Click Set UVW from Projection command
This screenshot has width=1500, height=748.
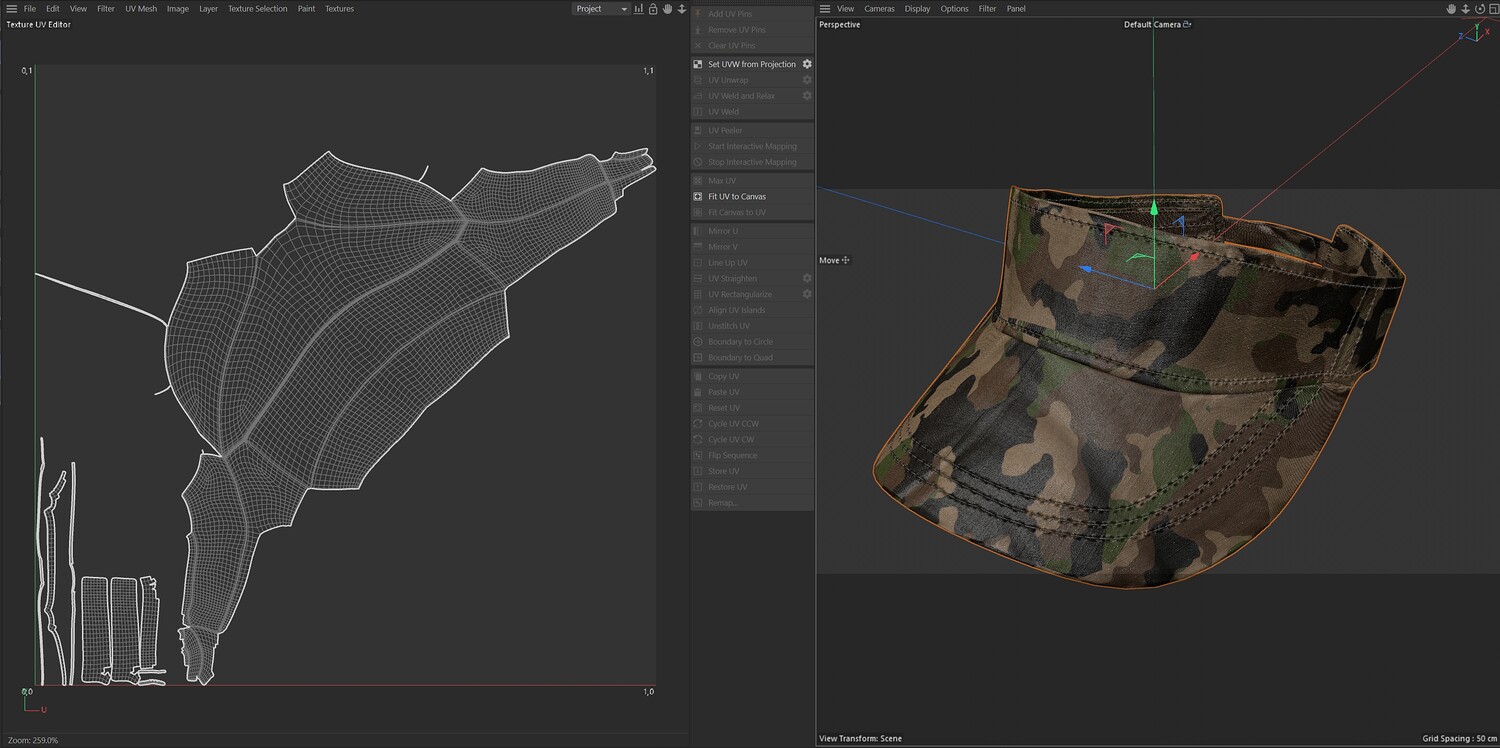coord(752,64)
